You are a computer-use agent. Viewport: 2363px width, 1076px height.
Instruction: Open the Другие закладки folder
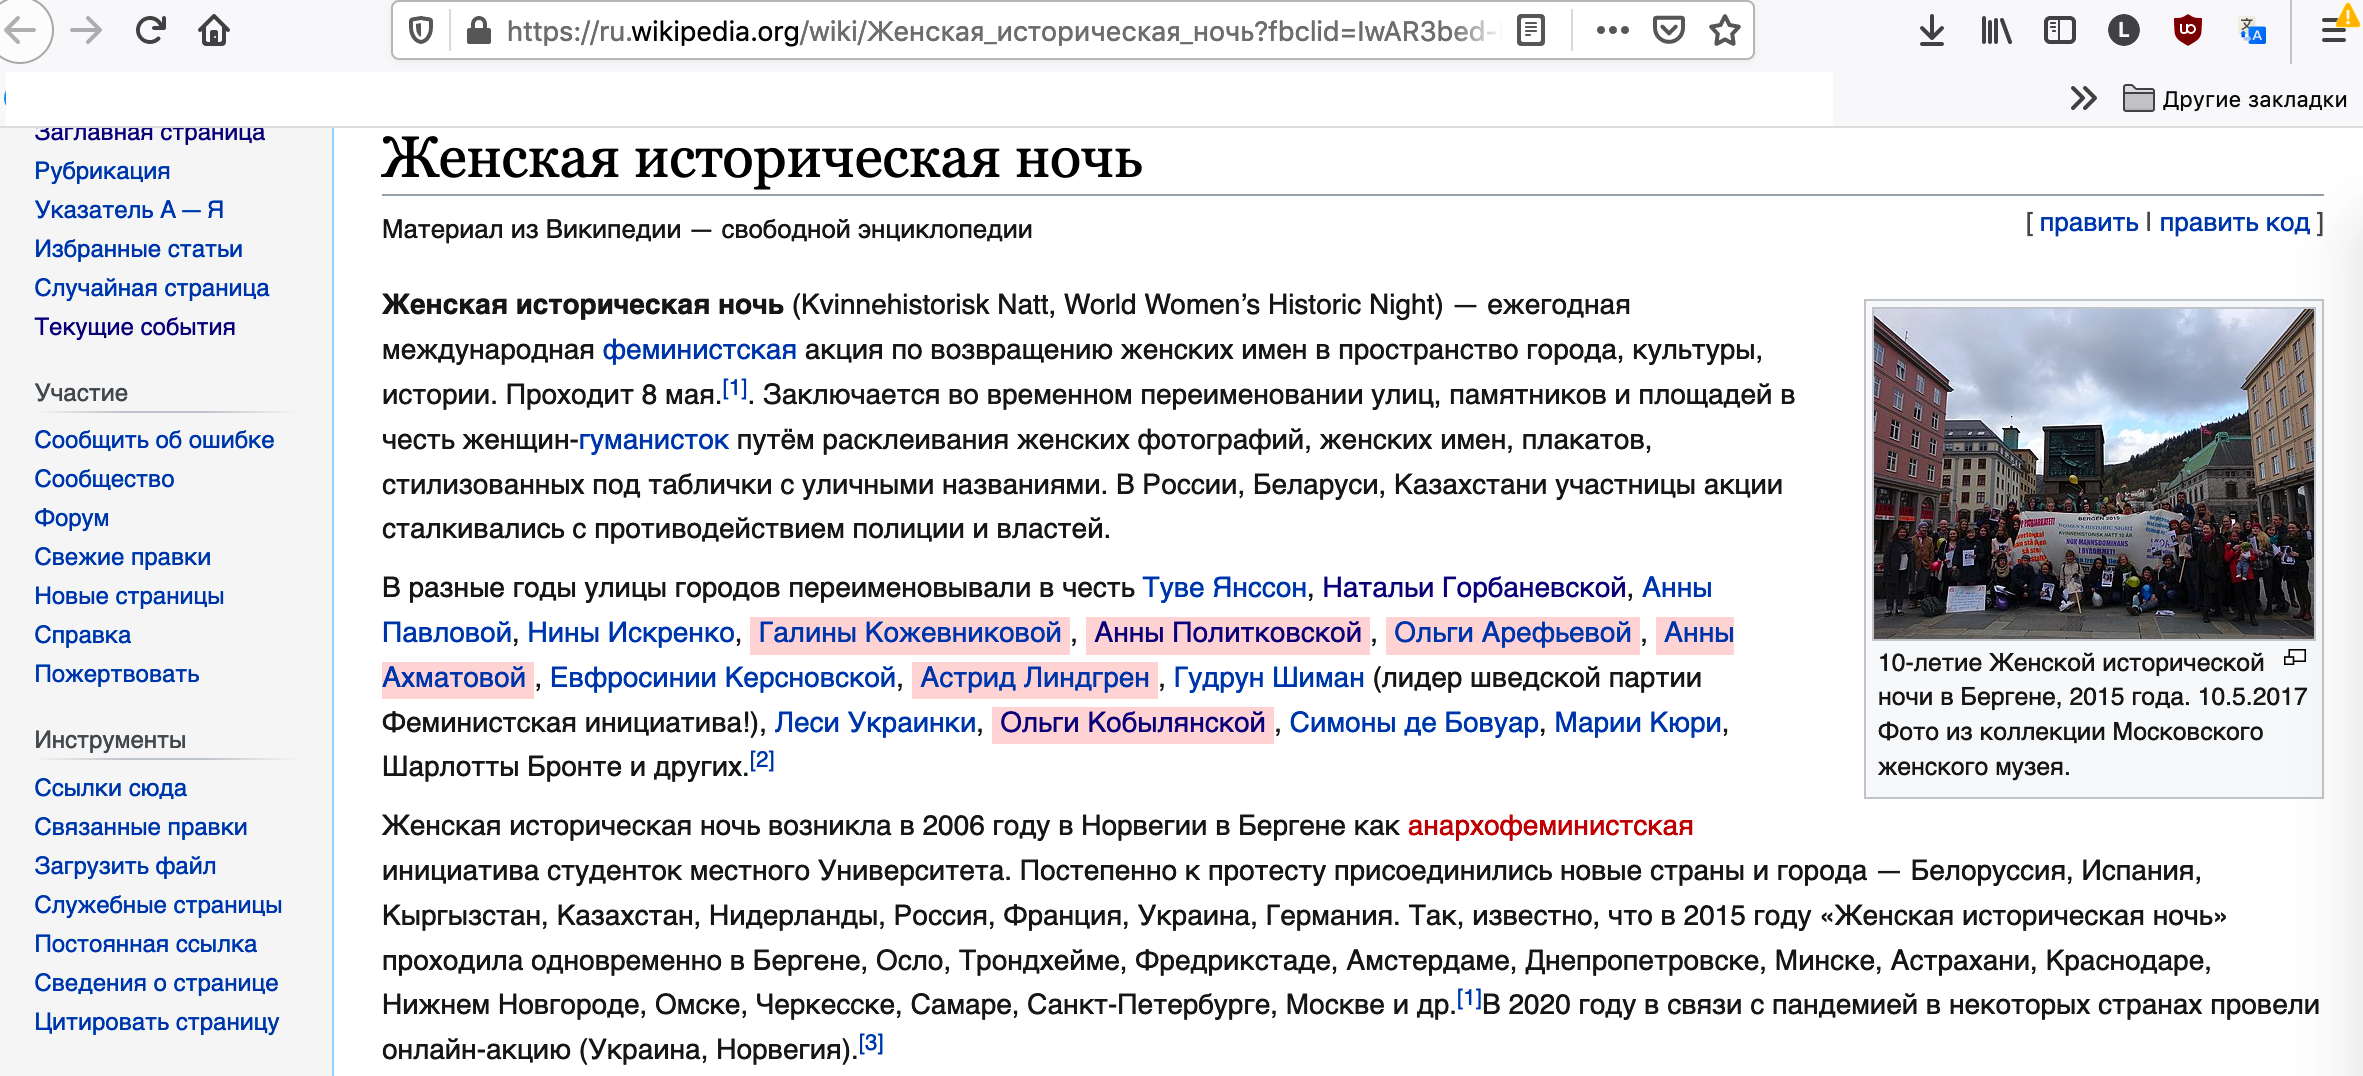[x=2234, y=99]
